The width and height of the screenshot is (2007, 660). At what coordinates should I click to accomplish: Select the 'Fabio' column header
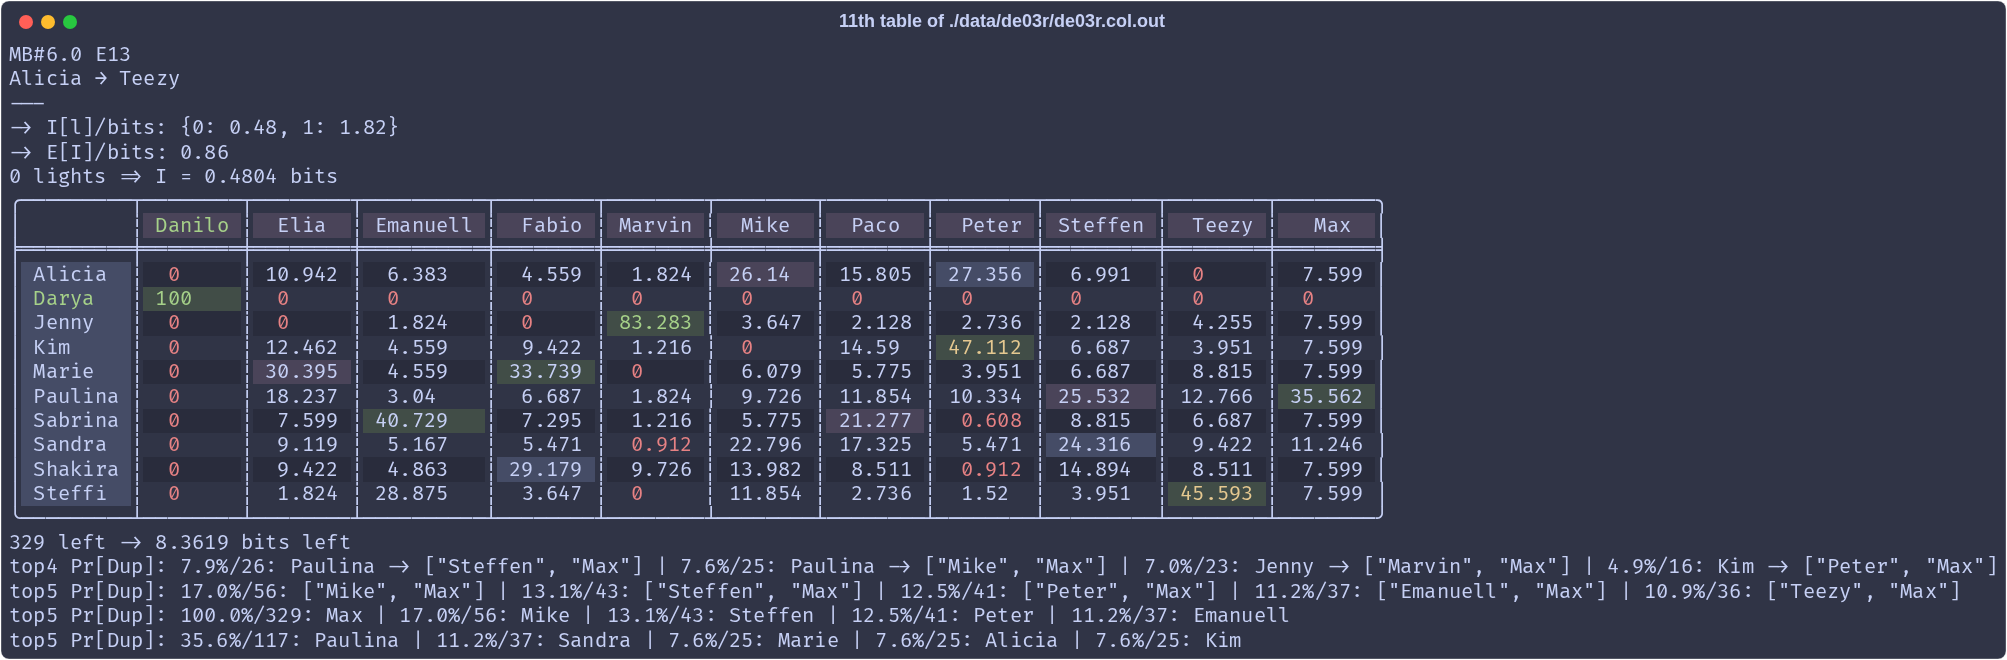click(546, 225)
